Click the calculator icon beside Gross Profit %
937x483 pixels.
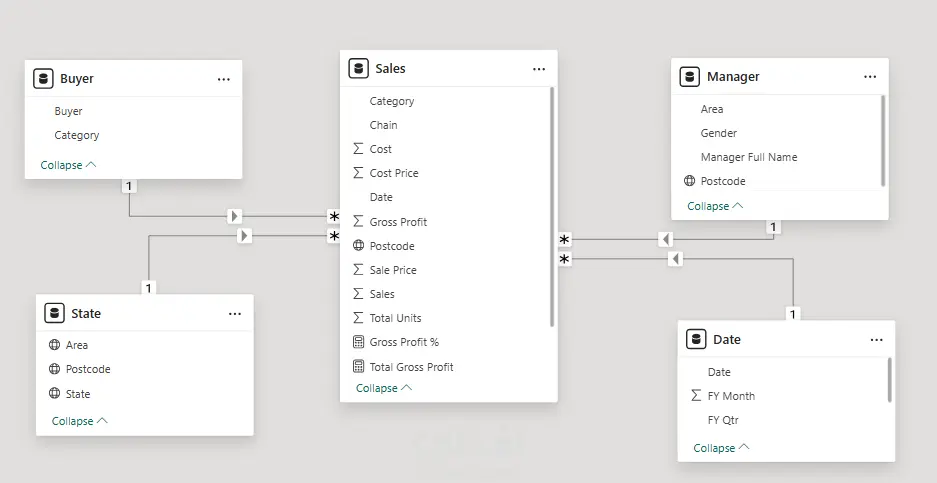[359, 342]
